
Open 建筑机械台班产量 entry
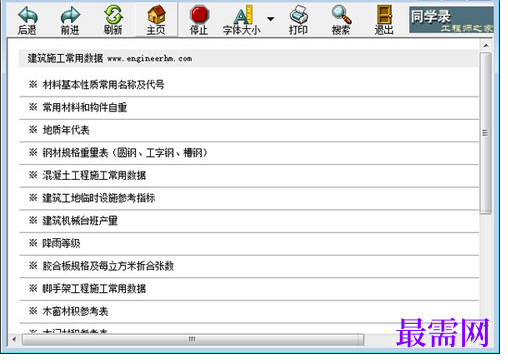(x=80, y=221)
